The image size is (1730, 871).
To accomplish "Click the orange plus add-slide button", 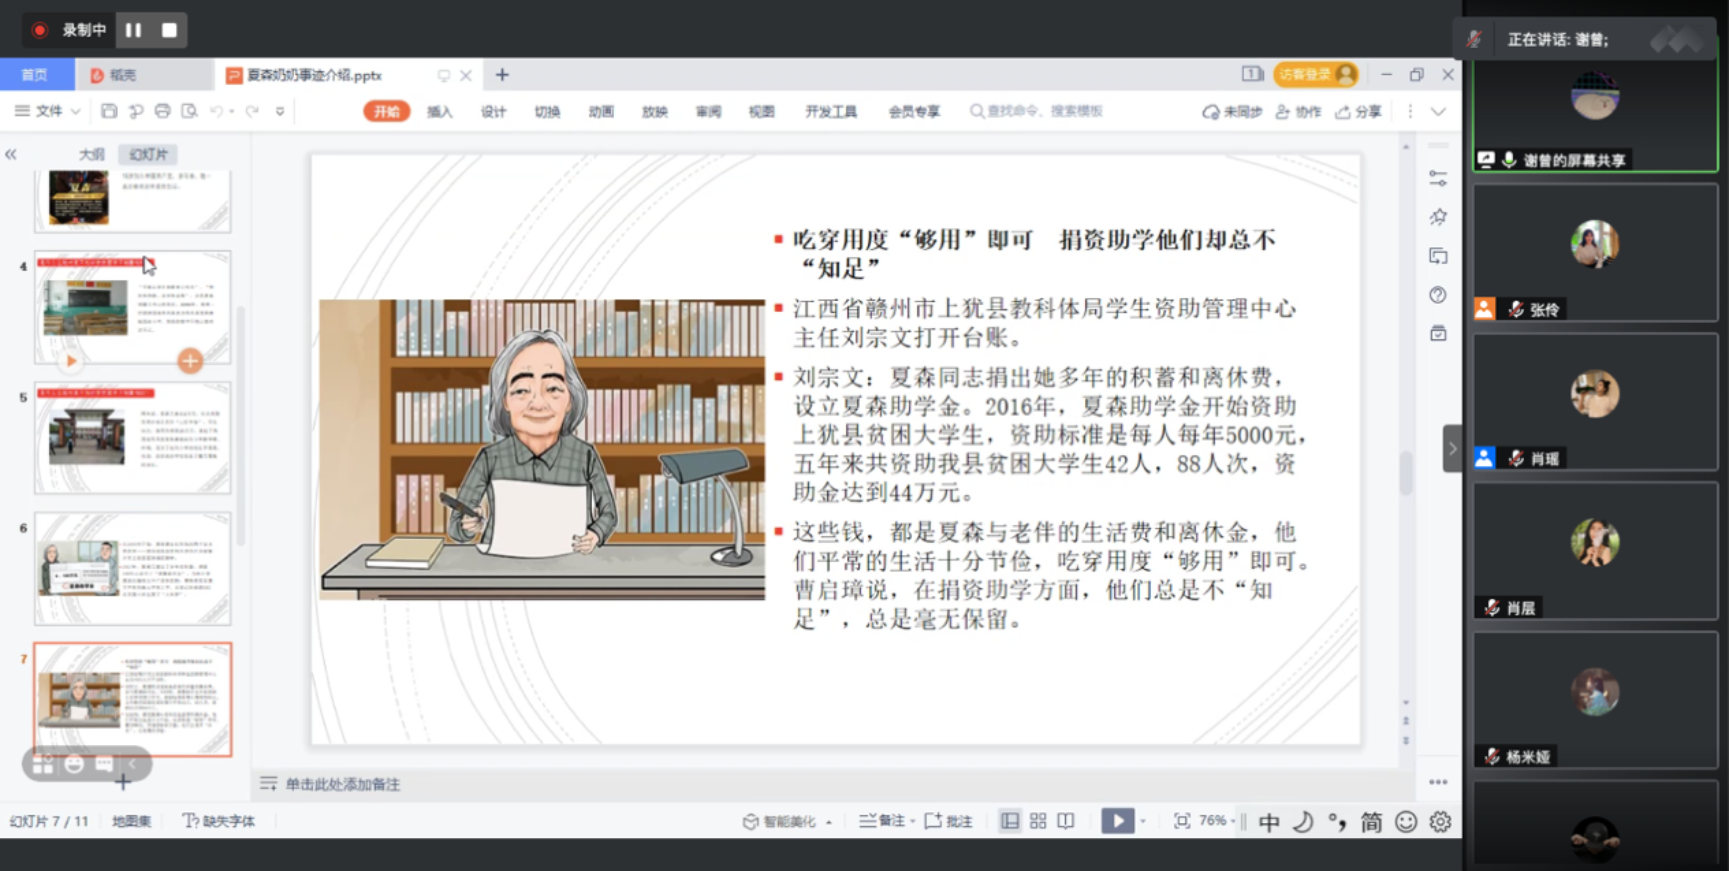I will point(190,361).
